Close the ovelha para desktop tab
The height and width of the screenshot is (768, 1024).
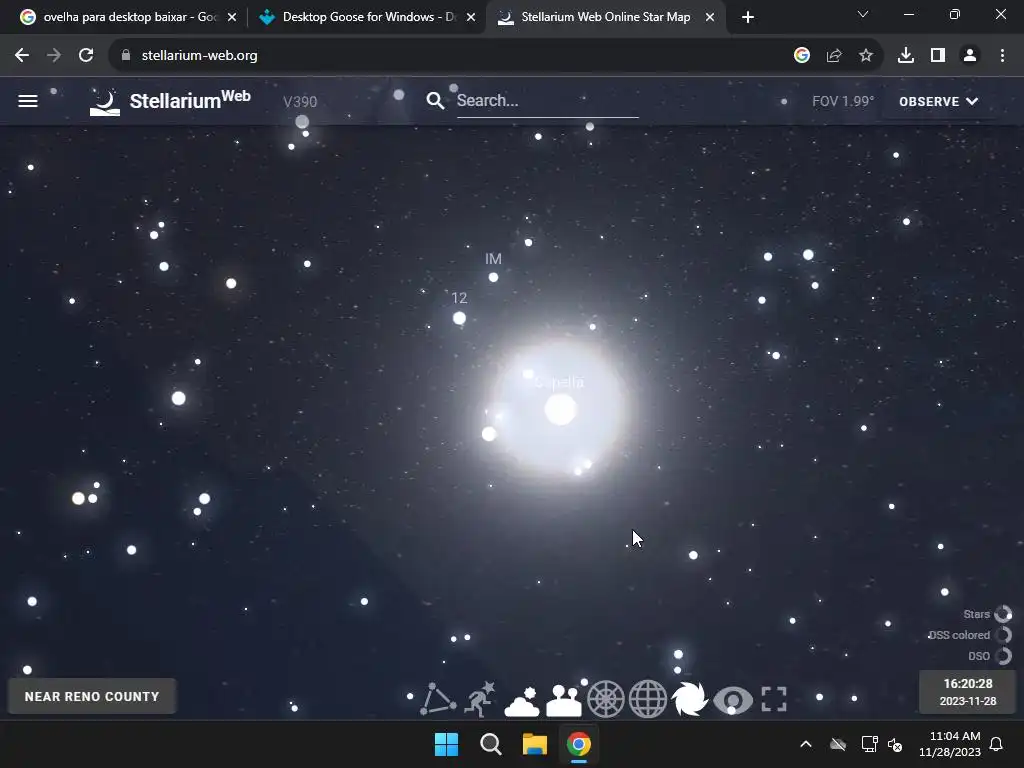[232, 17]
